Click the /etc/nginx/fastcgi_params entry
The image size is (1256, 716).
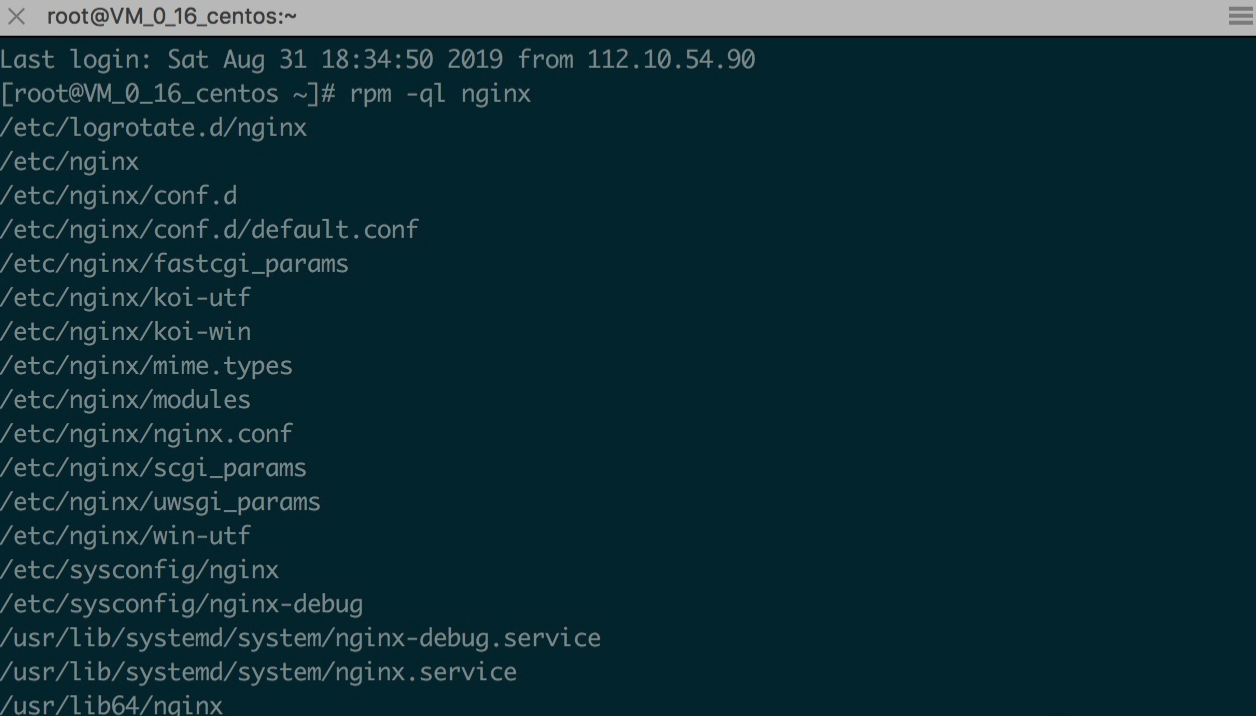point(174,263)
